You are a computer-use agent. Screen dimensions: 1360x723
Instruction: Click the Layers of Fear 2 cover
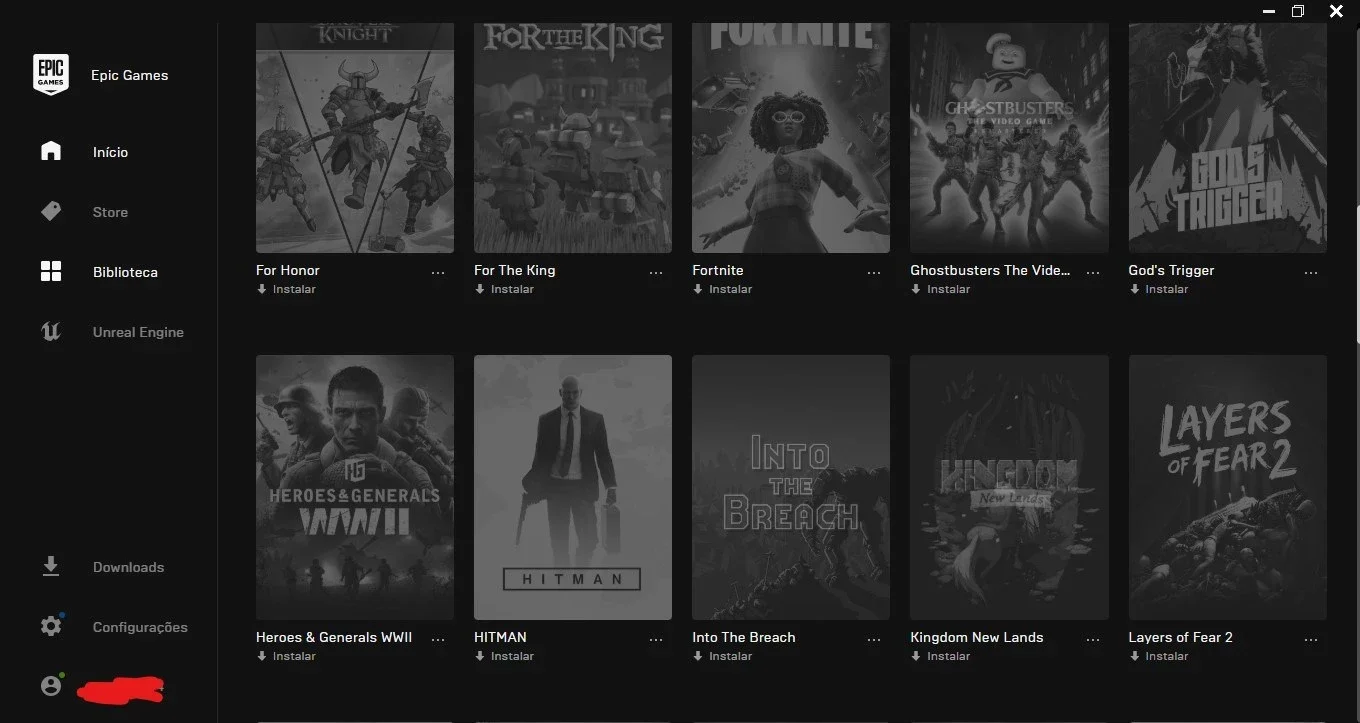tap(1228, 487)
